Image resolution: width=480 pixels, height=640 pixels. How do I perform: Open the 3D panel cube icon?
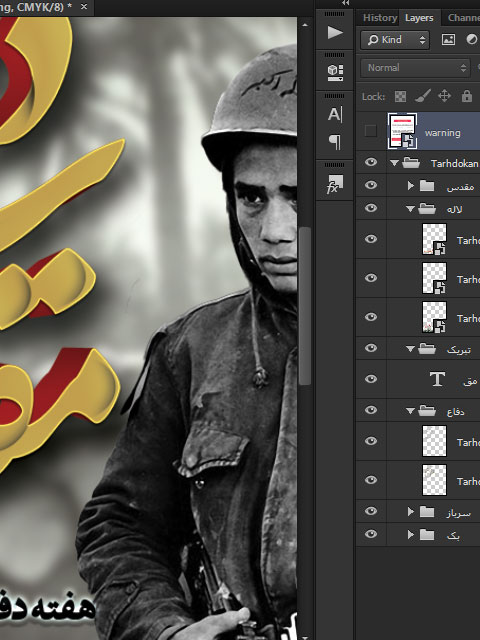click(335, 73)
